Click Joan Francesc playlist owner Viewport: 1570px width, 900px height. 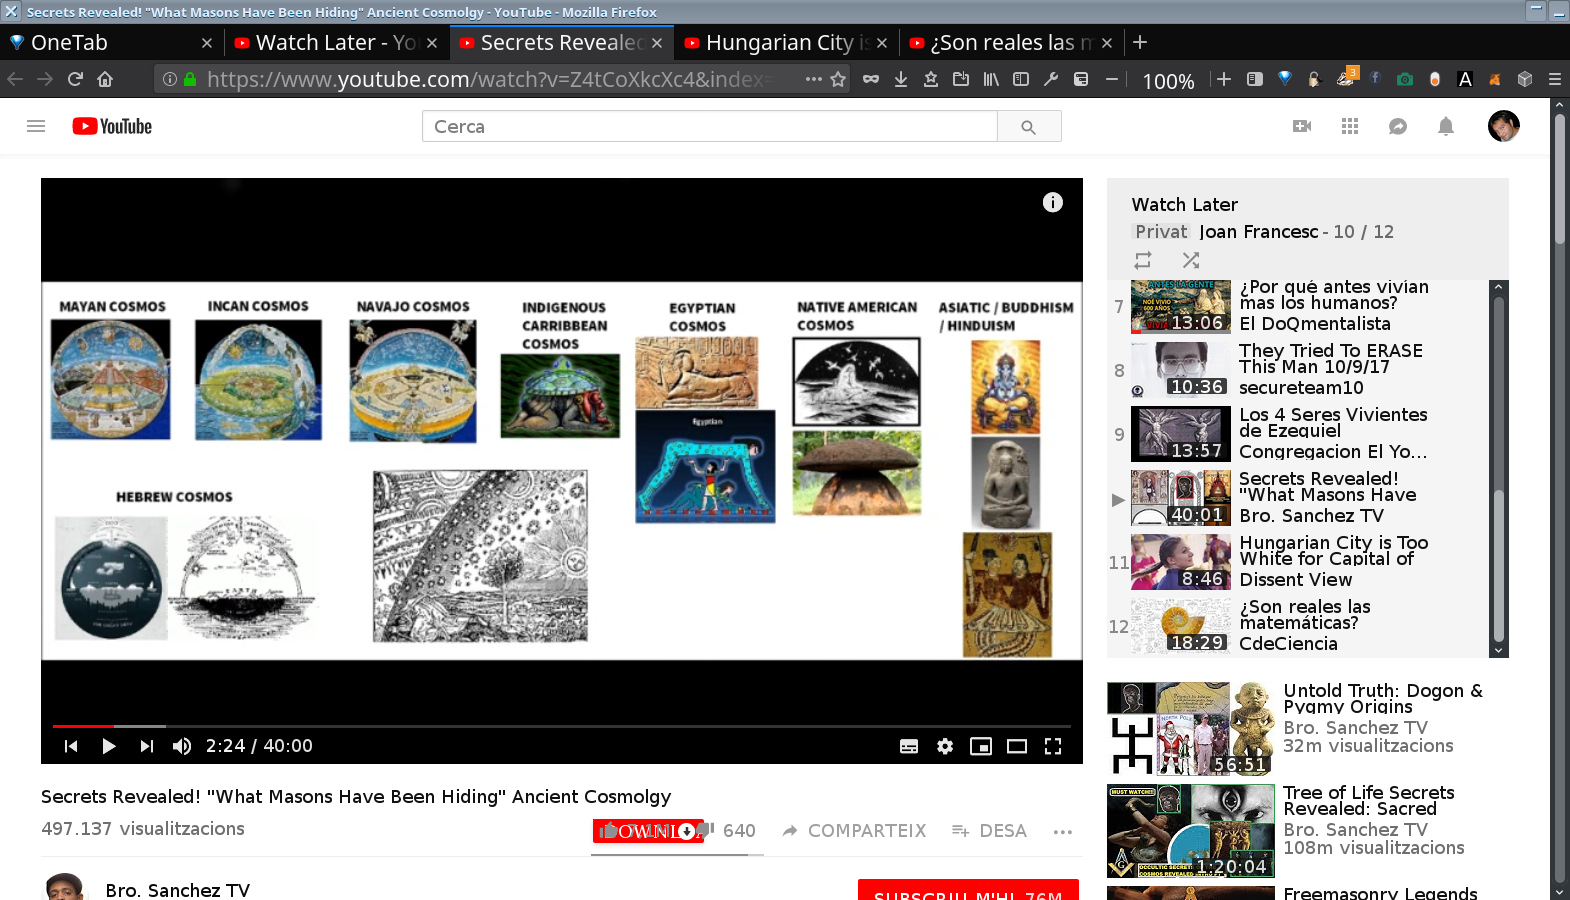(1258, 231)
